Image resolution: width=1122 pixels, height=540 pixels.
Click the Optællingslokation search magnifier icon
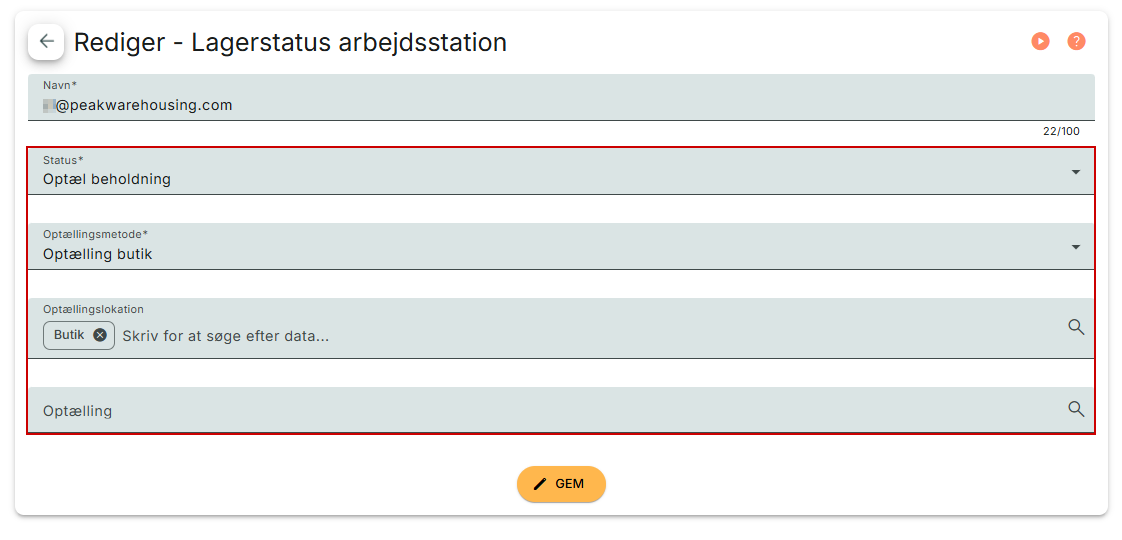click(1076, 327)
